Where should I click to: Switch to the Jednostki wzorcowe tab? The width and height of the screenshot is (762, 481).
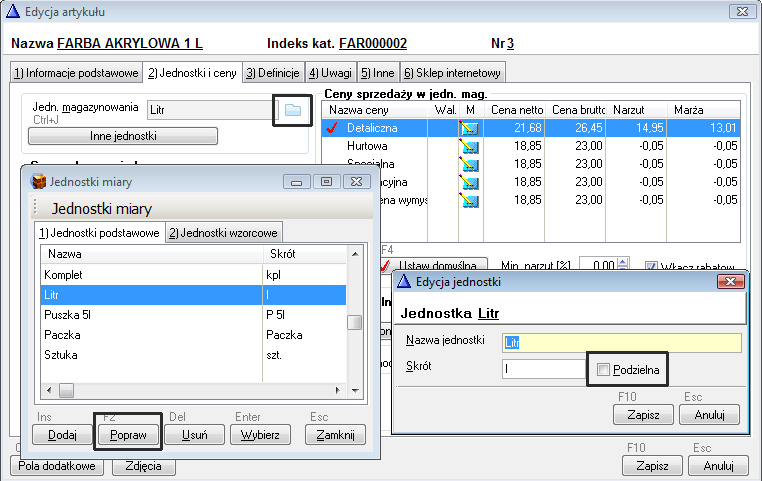[x=224, y=232]
